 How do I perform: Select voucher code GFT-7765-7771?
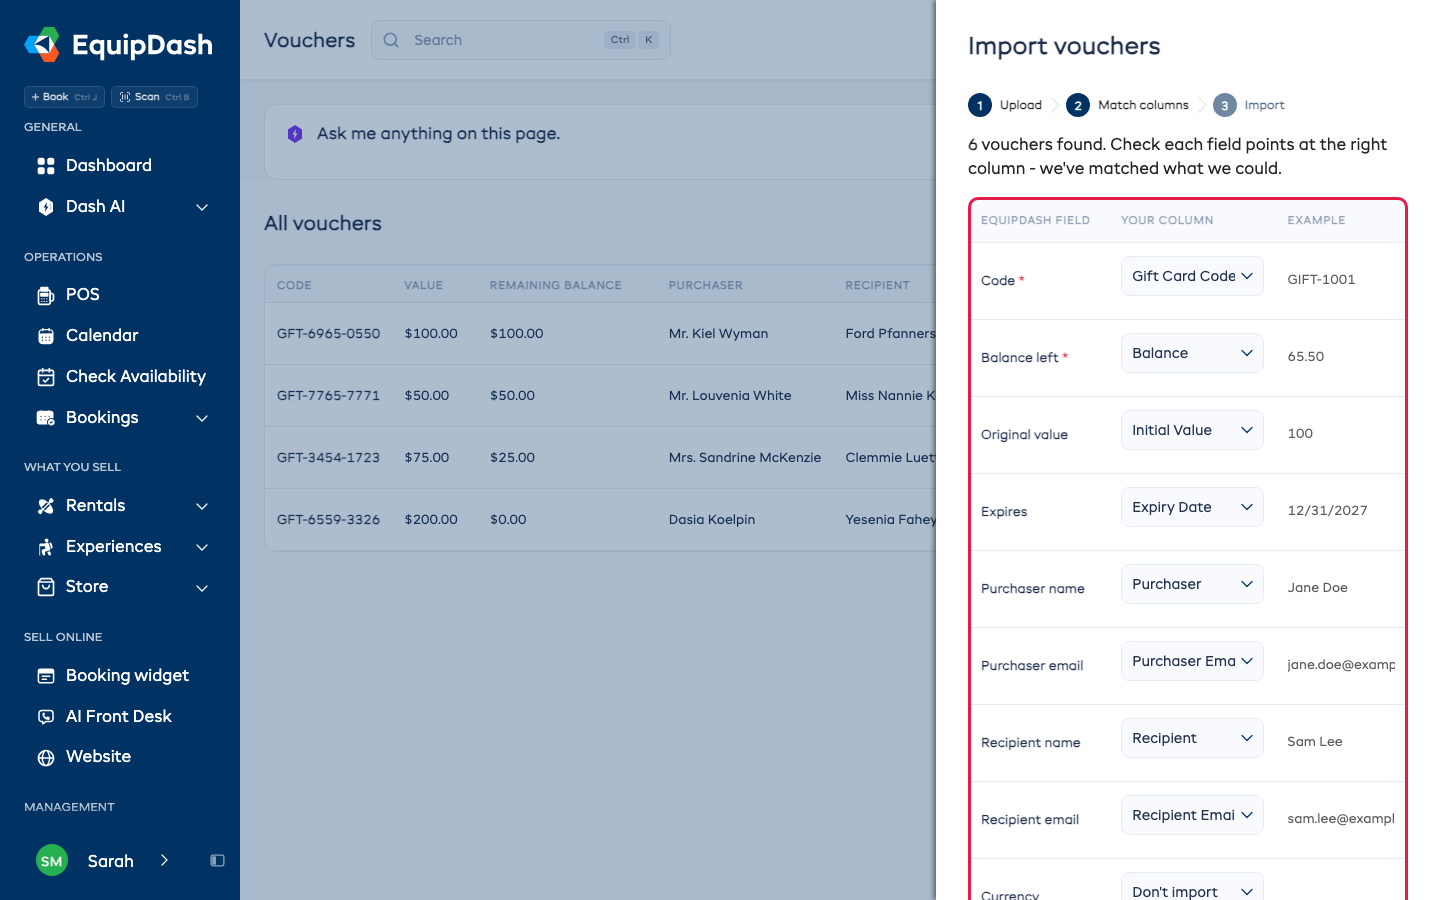coord(329,396)
